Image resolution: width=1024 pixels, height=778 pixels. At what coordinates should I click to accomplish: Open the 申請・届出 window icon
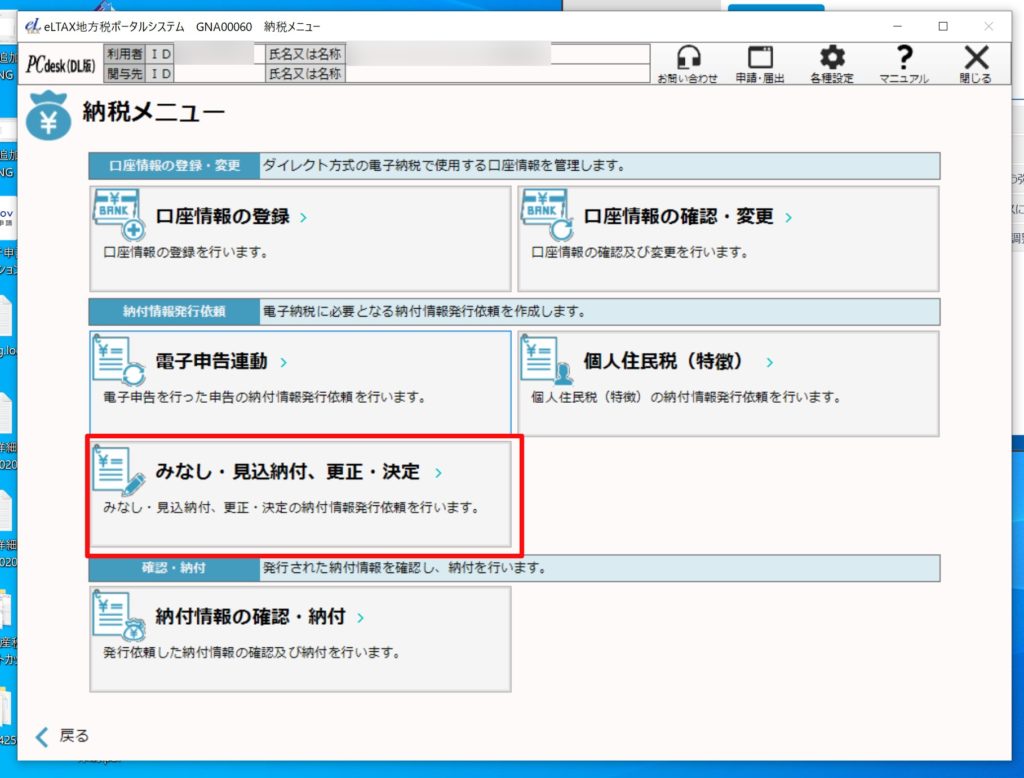pyautogui.click(x=760, y=58)
